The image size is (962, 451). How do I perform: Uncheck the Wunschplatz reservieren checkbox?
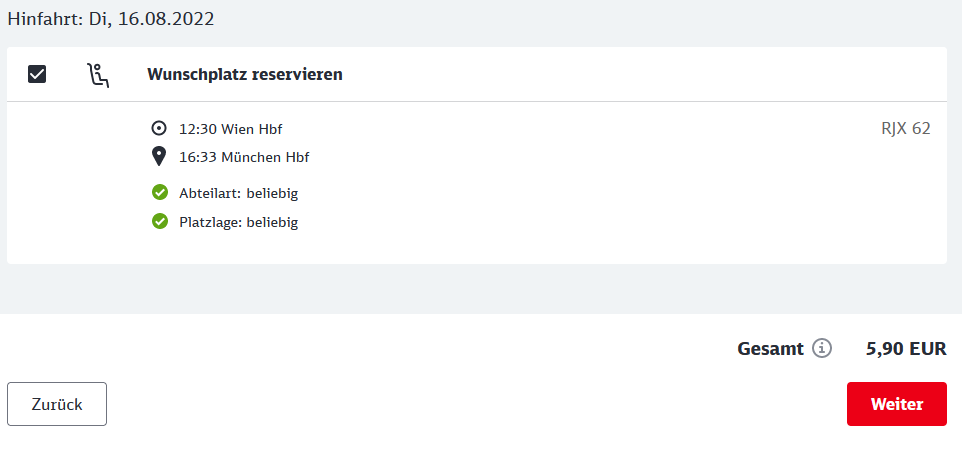coord(37,74)
